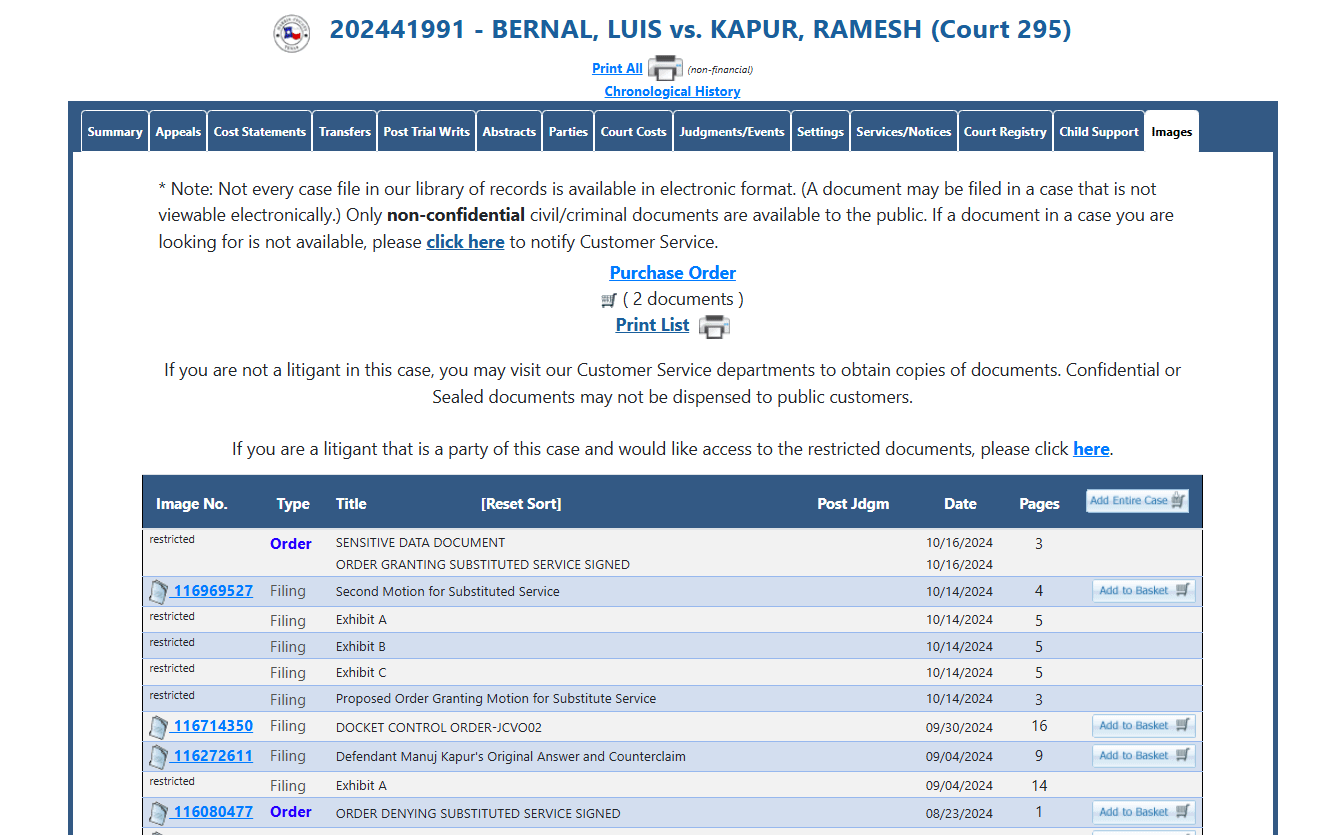Click the SENSITIVE DATA DOCUMENT title text
The width and height of the screenshot is (1338, 835).
tap(420, 543)
